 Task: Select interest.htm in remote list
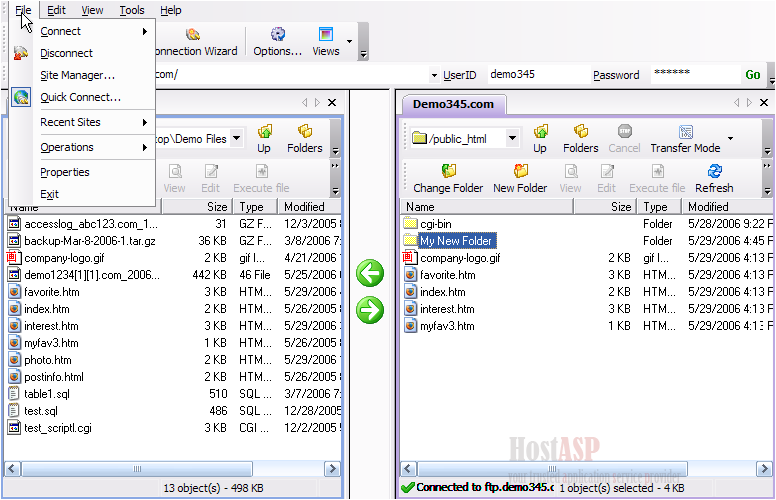point(447,309)
